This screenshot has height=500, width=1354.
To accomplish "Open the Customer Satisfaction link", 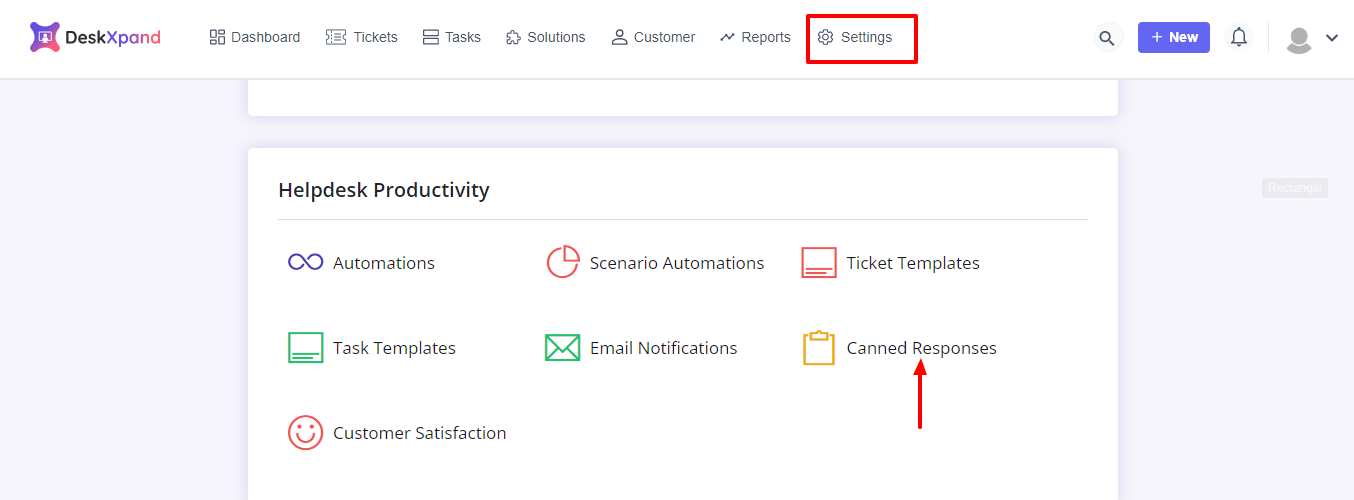I will tap(419, 433).
